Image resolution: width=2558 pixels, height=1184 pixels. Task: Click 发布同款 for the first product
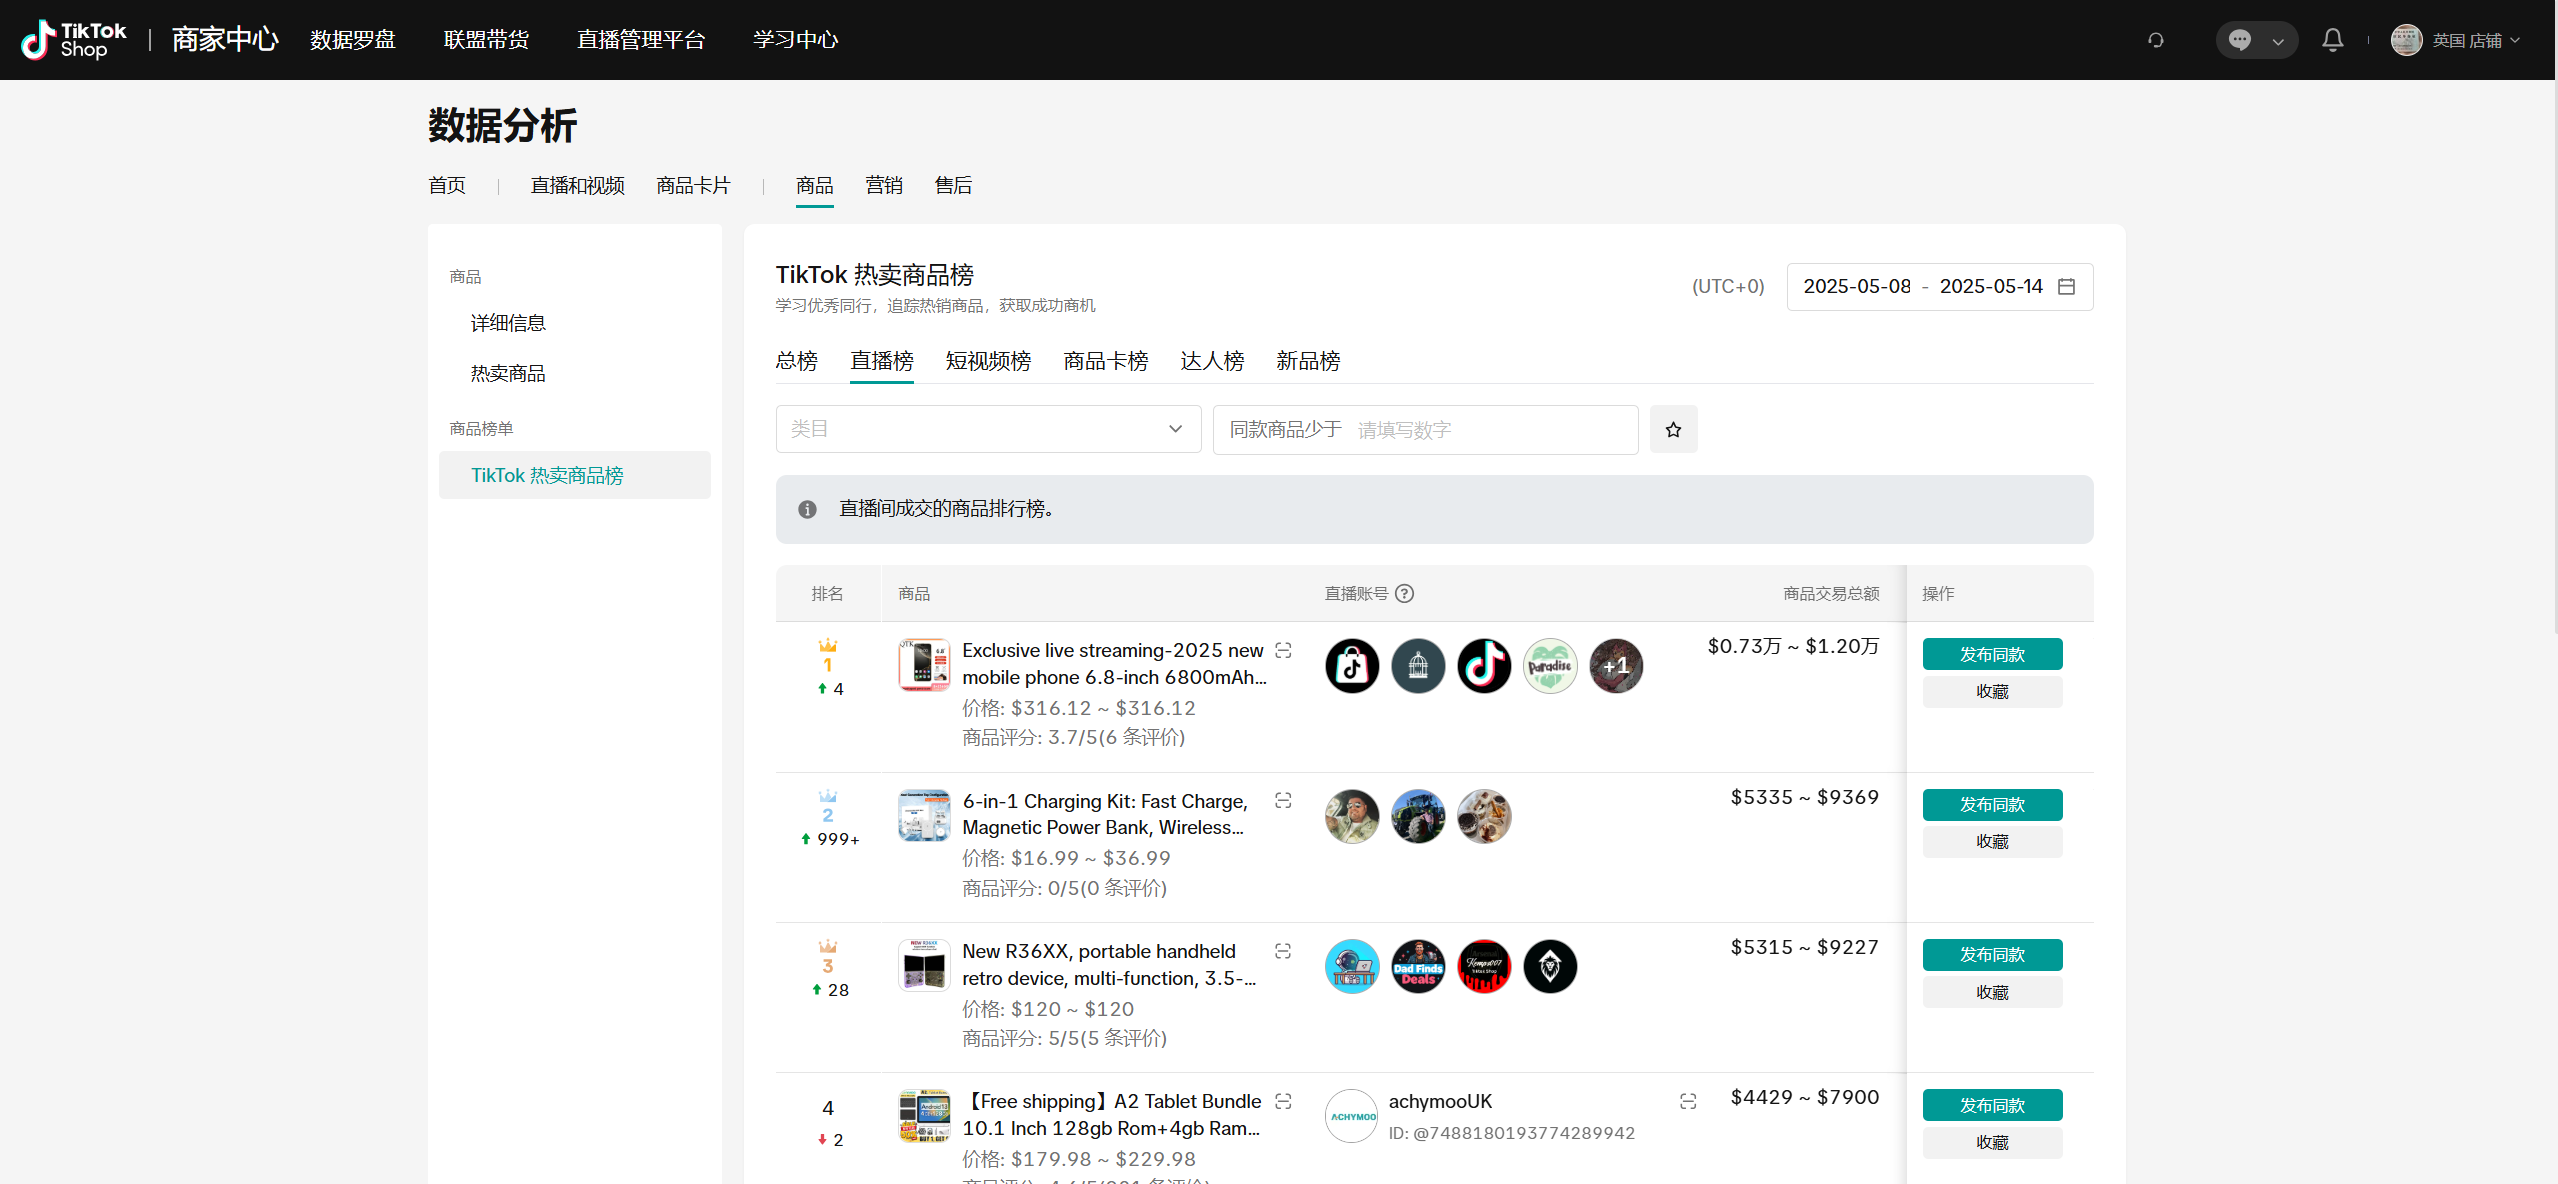[x=1991, y=655]
